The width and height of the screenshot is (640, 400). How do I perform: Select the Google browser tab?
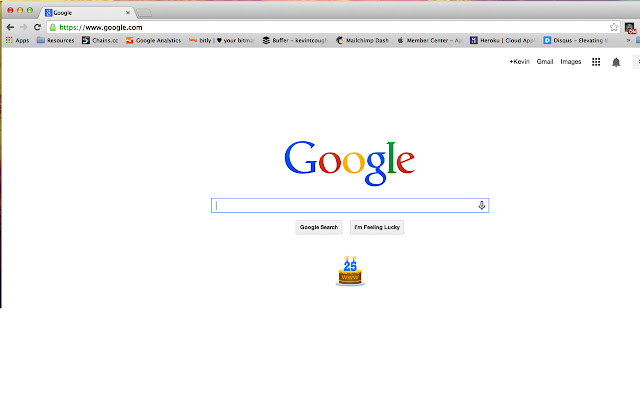click(87, 13)
